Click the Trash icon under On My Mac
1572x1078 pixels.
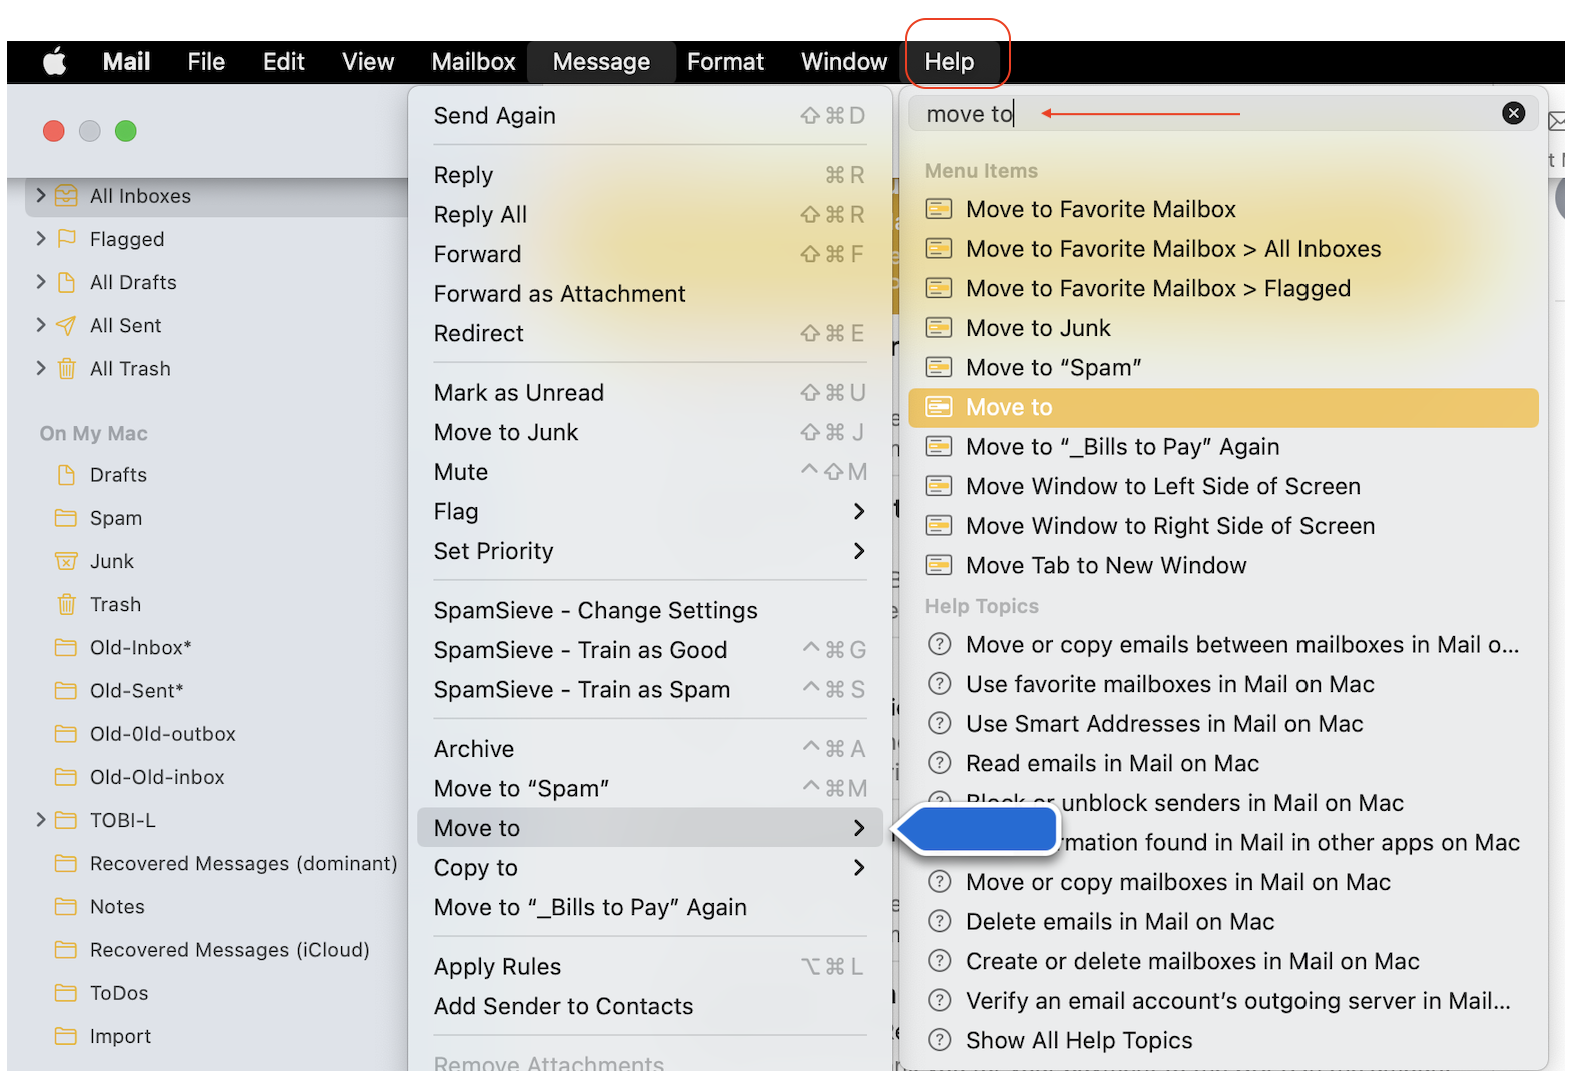tap(66, 604)
